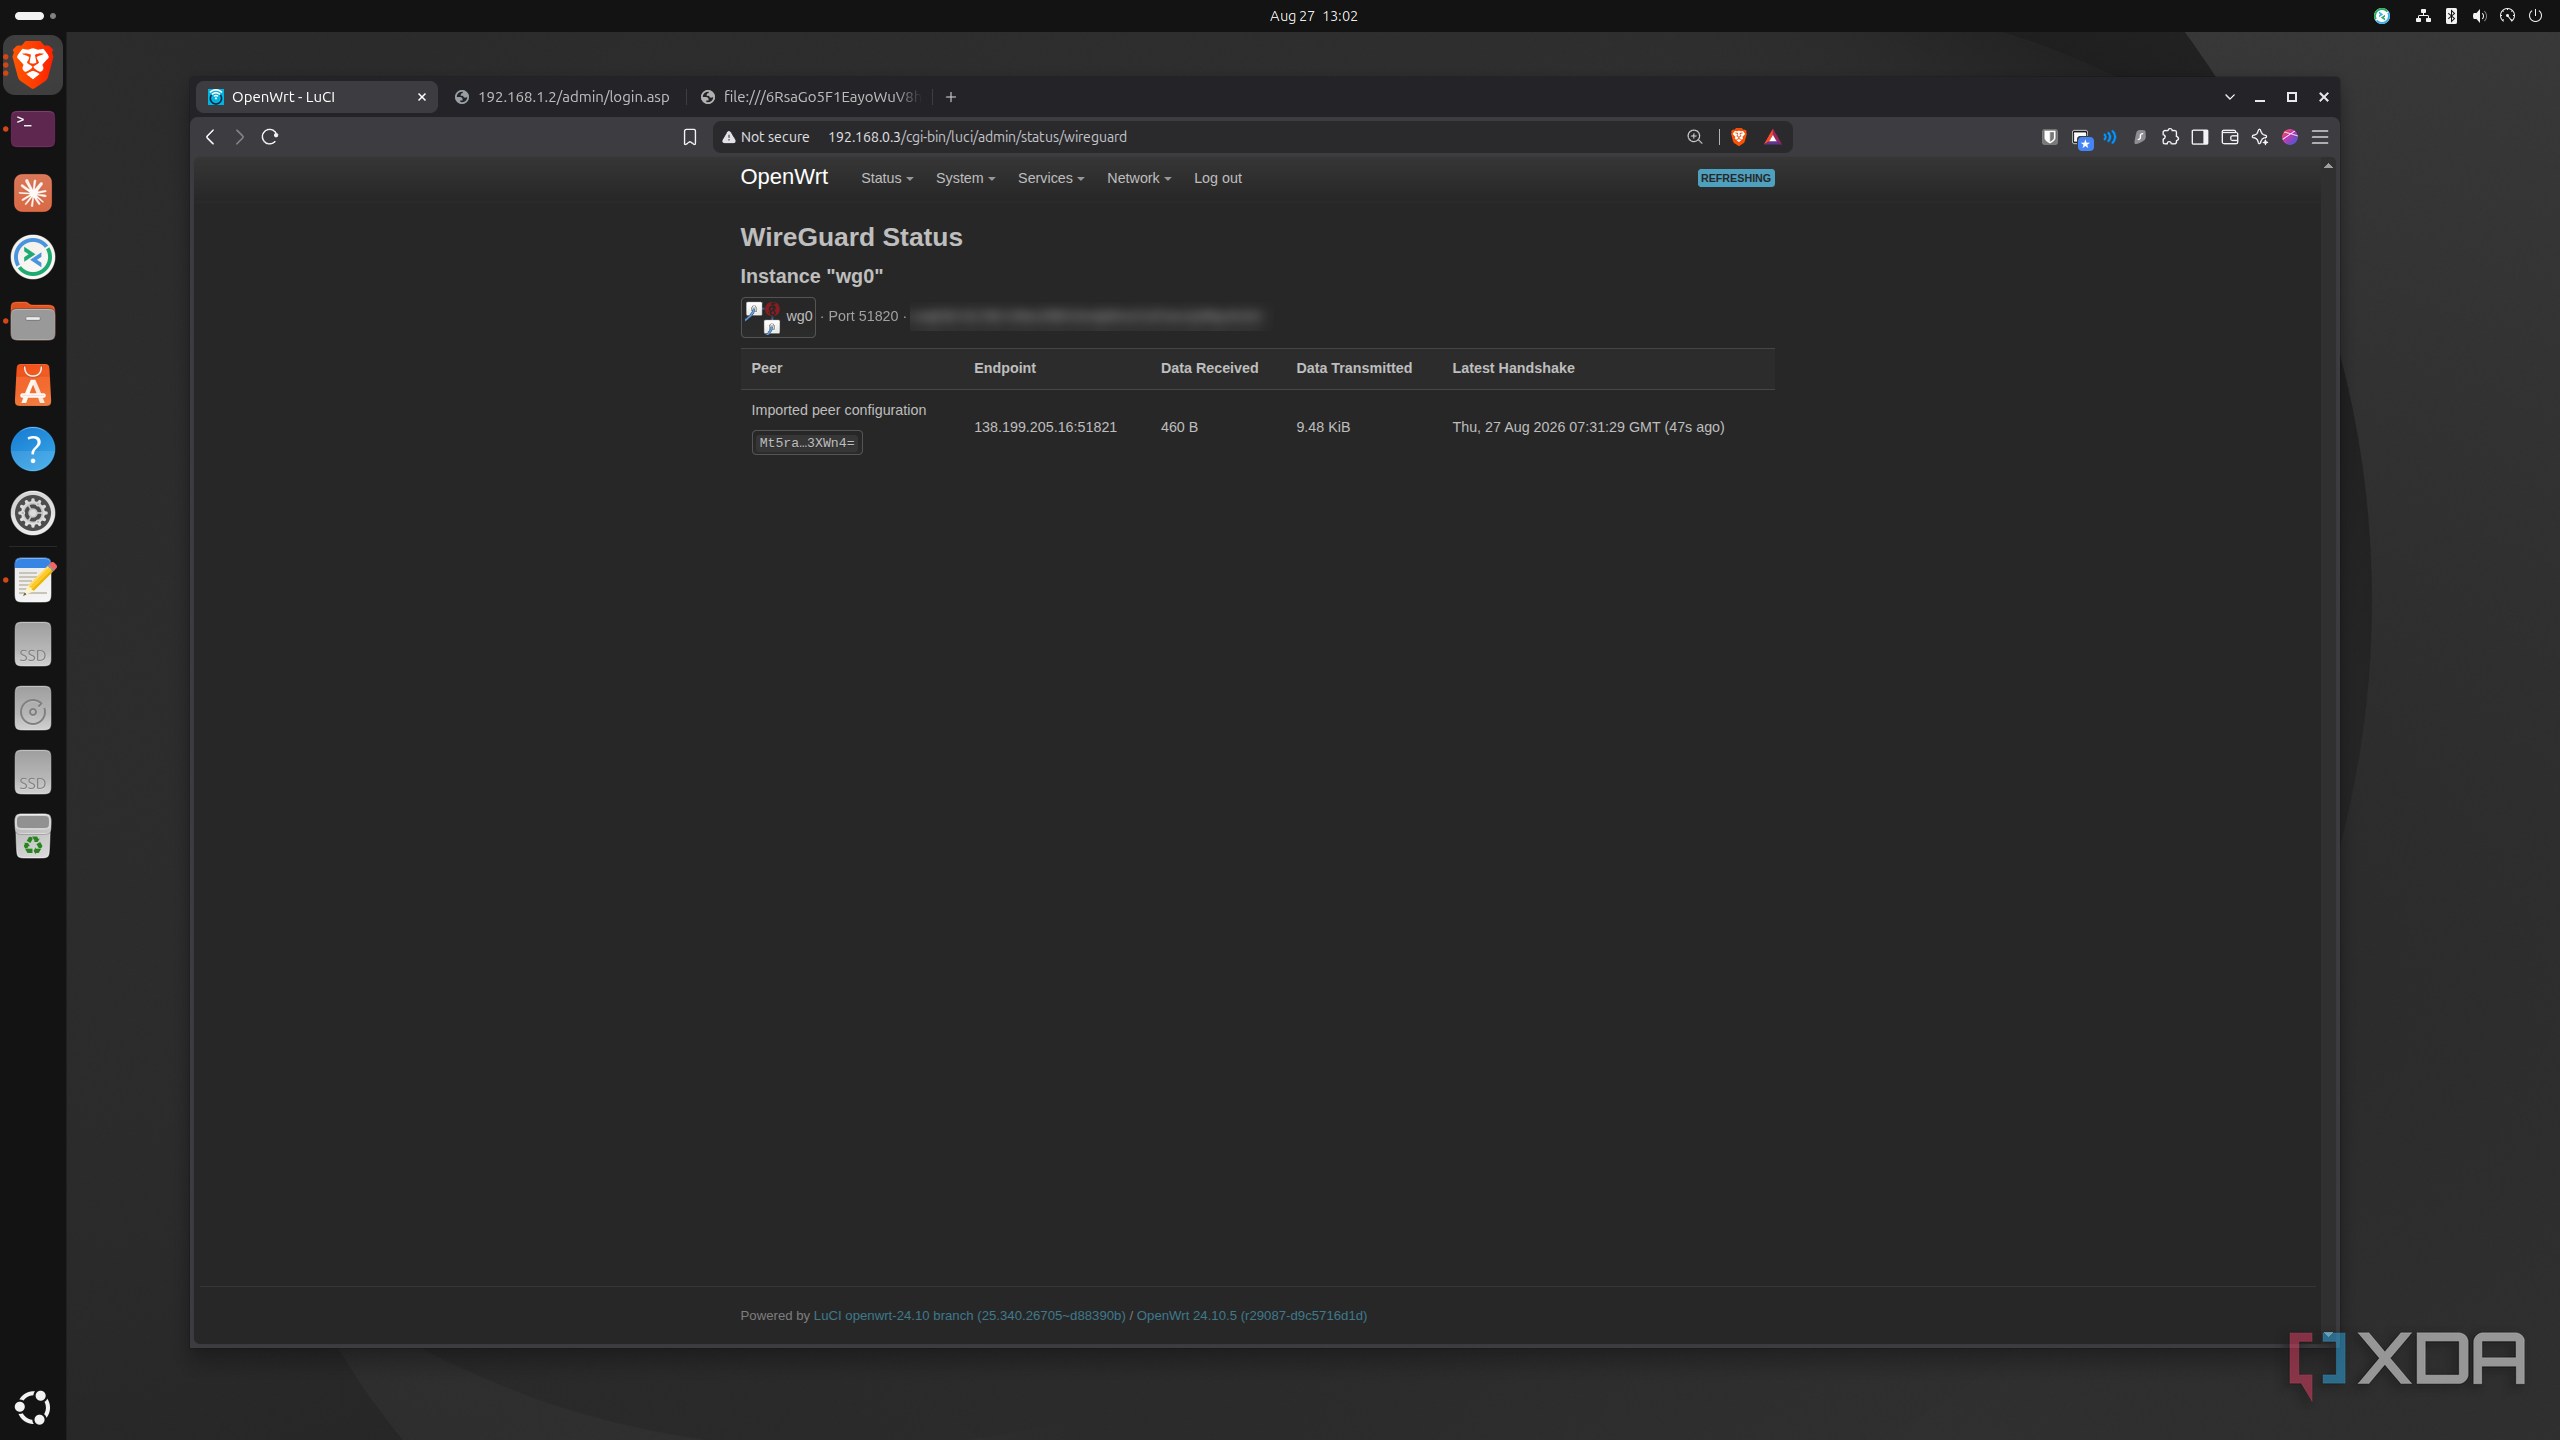Open Brave Rewards triangle icon
This screenshot has width=2560, height=1440.
click(1773, 137)
